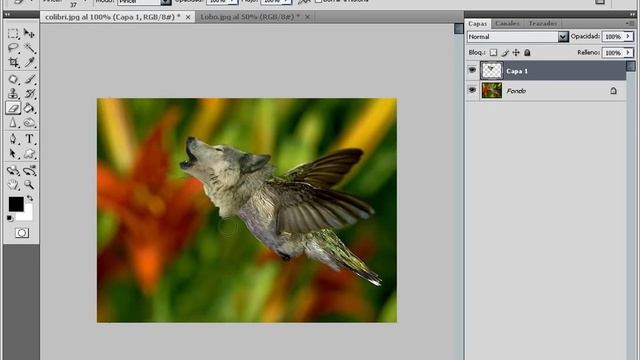
Task: Swap foreground and background colors
Action: [30, 199]
